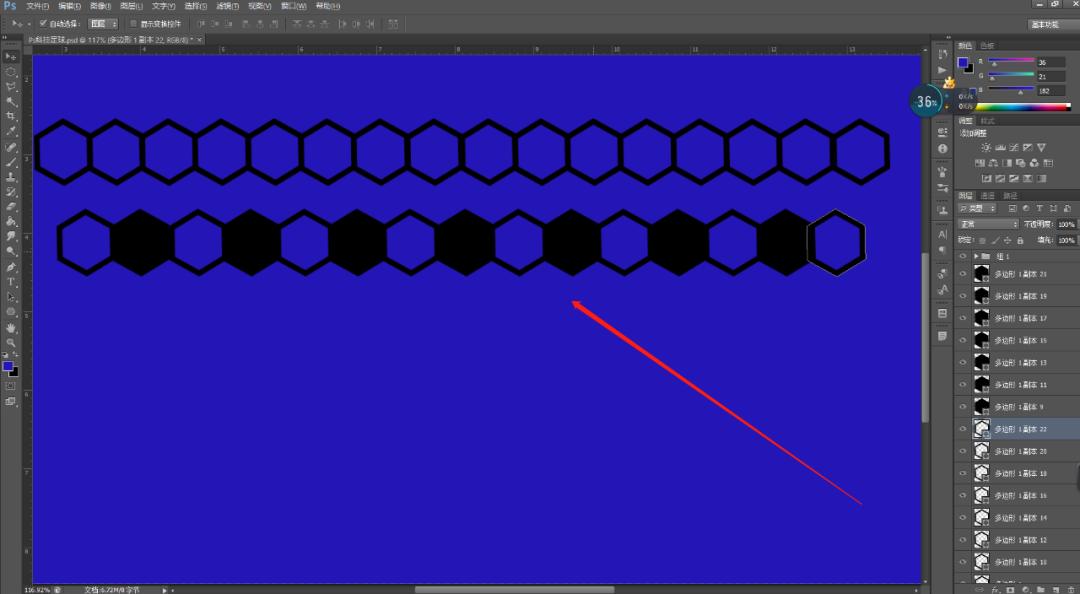Select the History Brush tool
1080x594 pixels.
click(x=10, y=192)
